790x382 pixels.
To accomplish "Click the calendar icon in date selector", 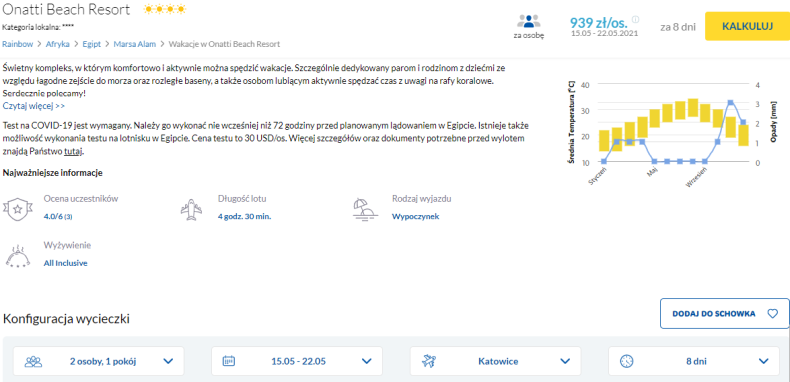I will (x=229, y=361).
